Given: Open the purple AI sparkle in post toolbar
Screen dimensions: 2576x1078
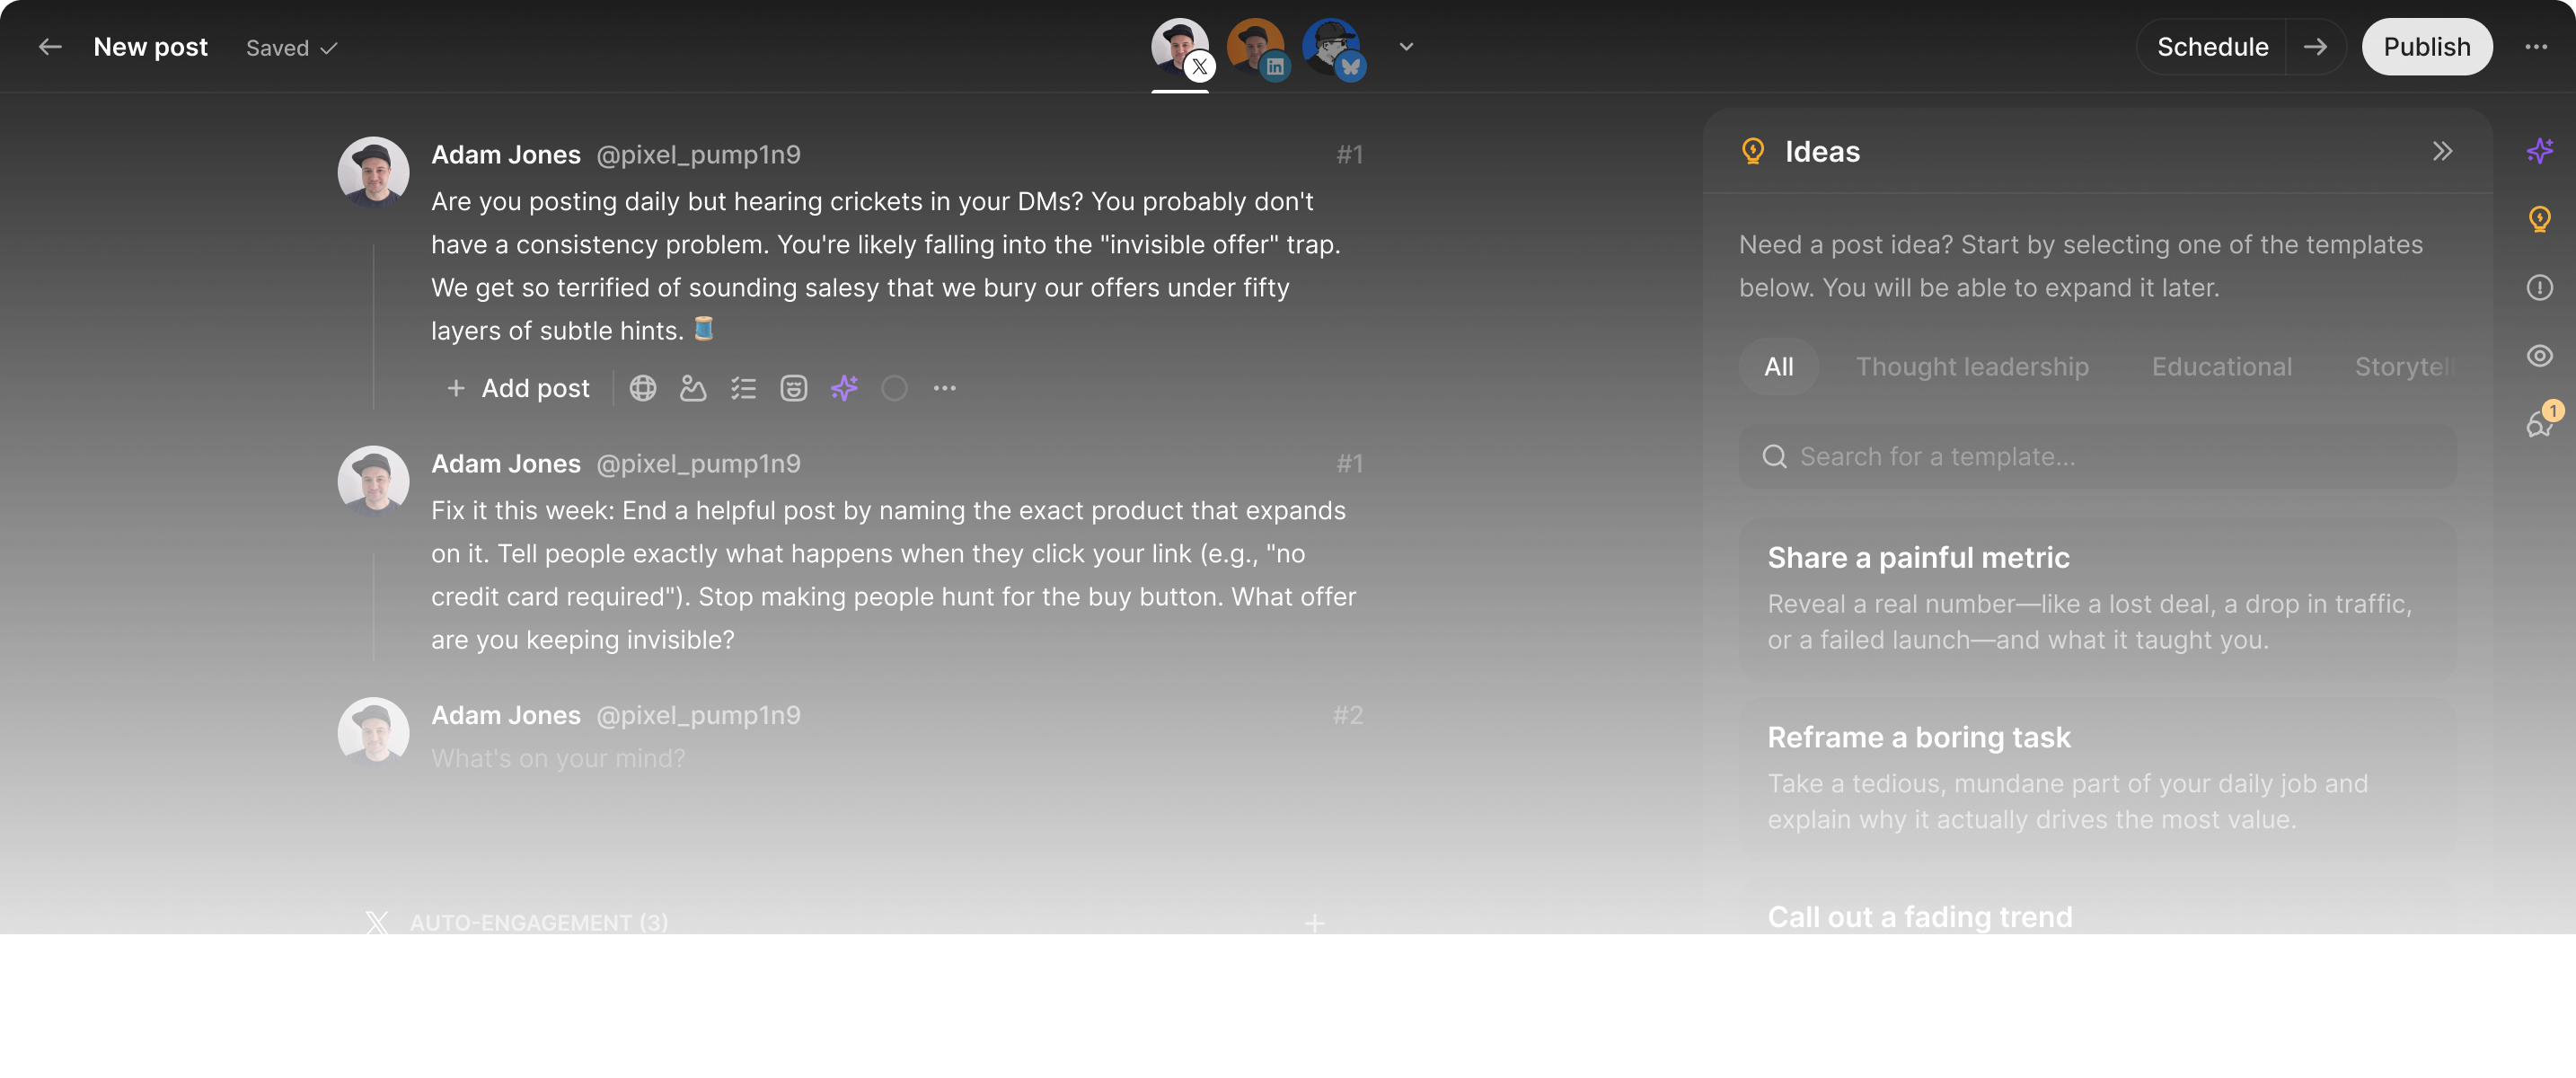Looking at the screenshot, I should (x=844, y=388).
